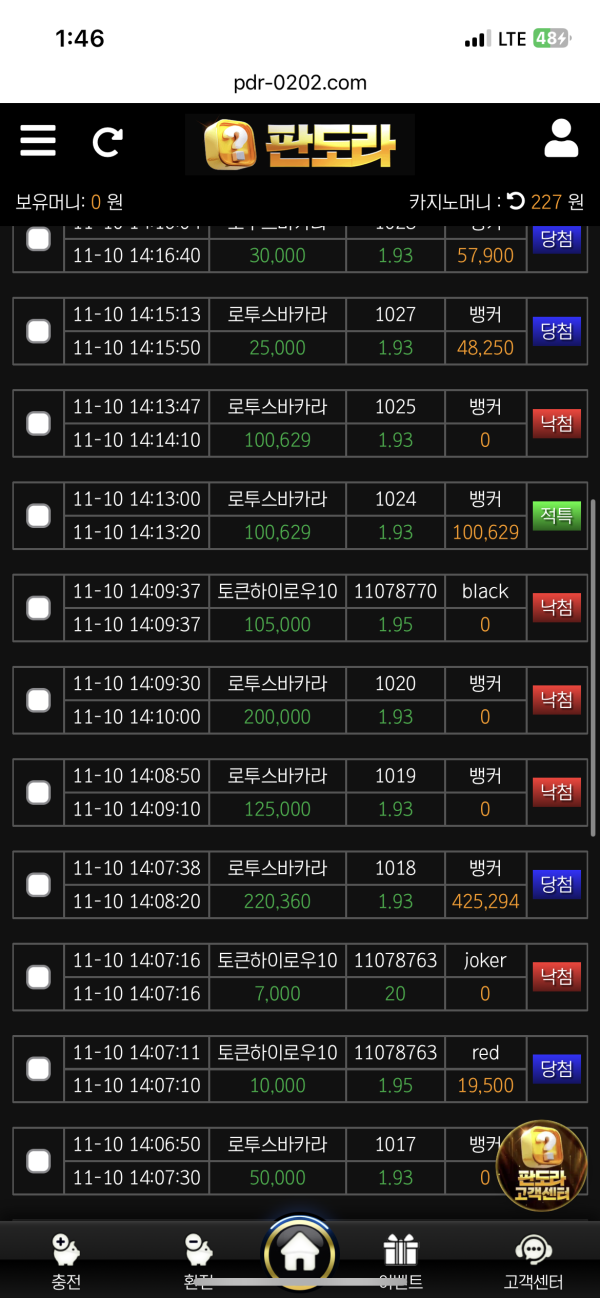Tap the green 적특 status button
This screenshot has height=1298, width=600.
[556, 515]
